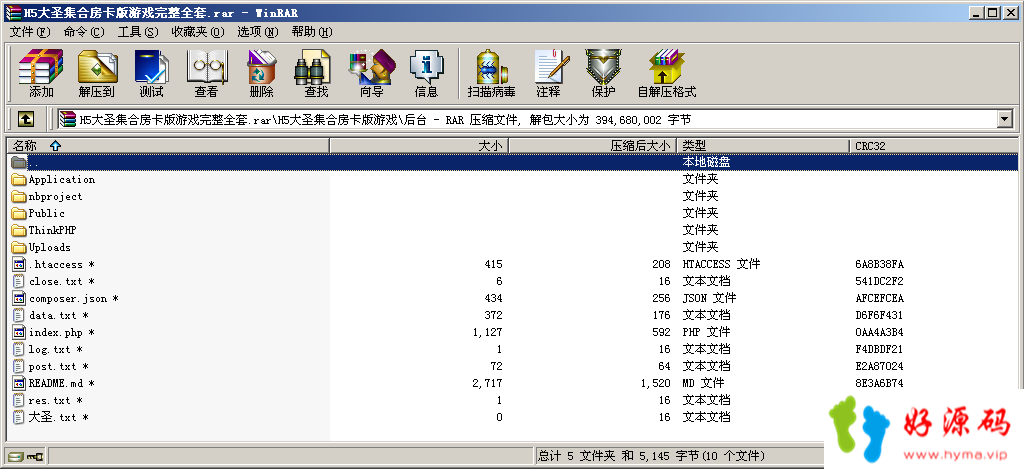Image resolution: width=1024 pixels, height=469 pixels.
Task: Click the size value 2,717
Action: point(487,383)
